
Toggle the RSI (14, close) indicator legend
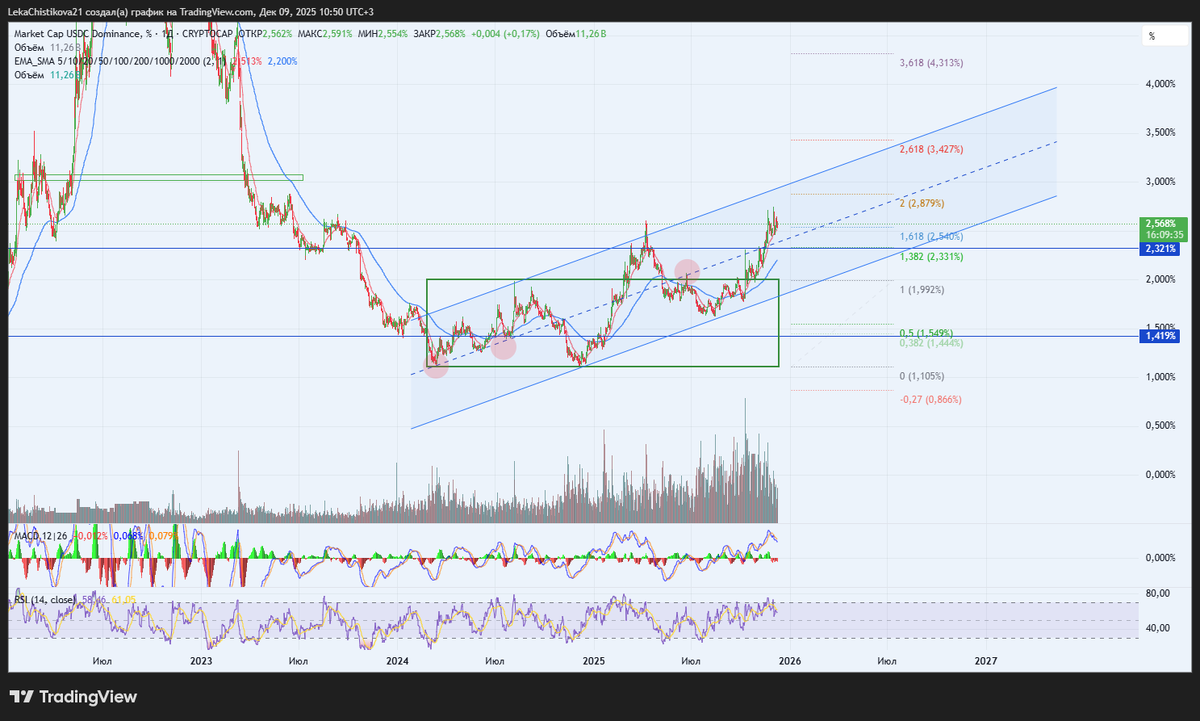[x=45, y=600]
